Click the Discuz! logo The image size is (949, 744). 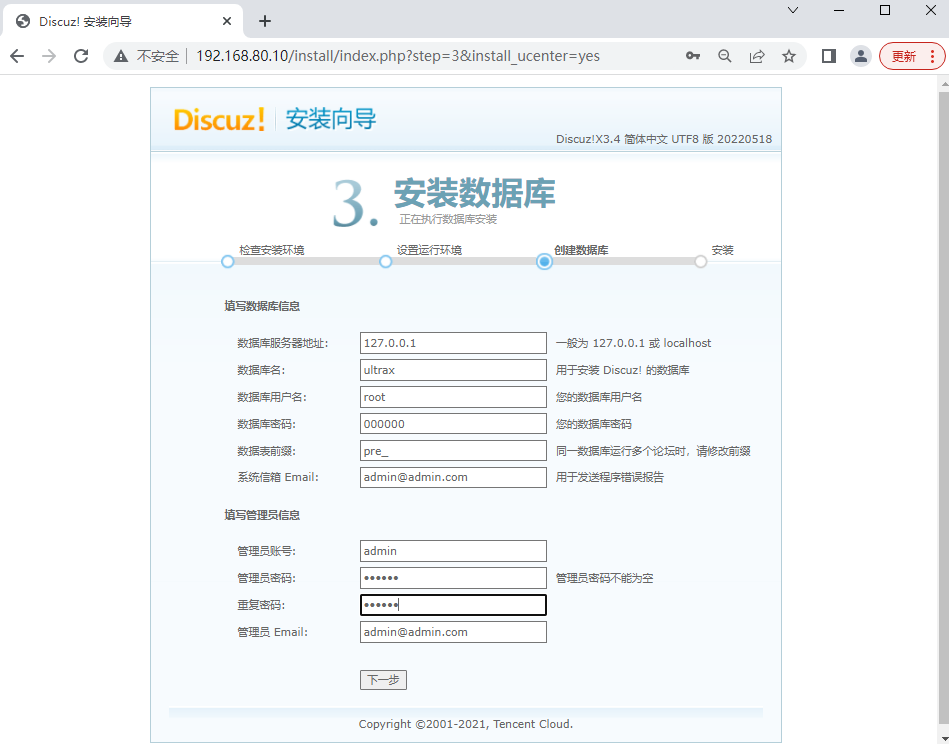coord(219,119)
